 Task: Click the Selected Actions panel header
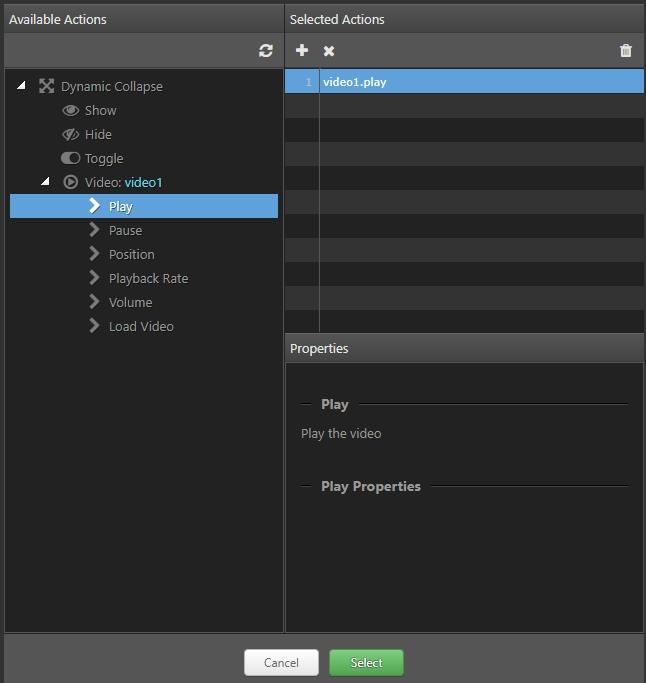click(x=464, y=20)
